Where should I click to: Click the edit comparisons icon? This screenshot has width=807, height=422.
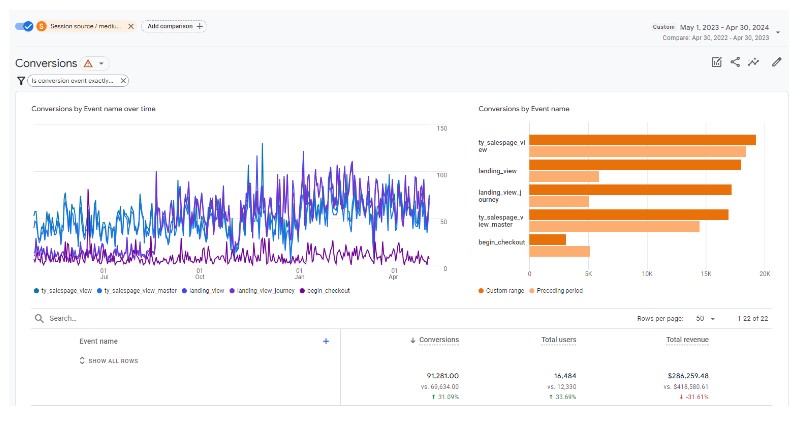point(716,62)
